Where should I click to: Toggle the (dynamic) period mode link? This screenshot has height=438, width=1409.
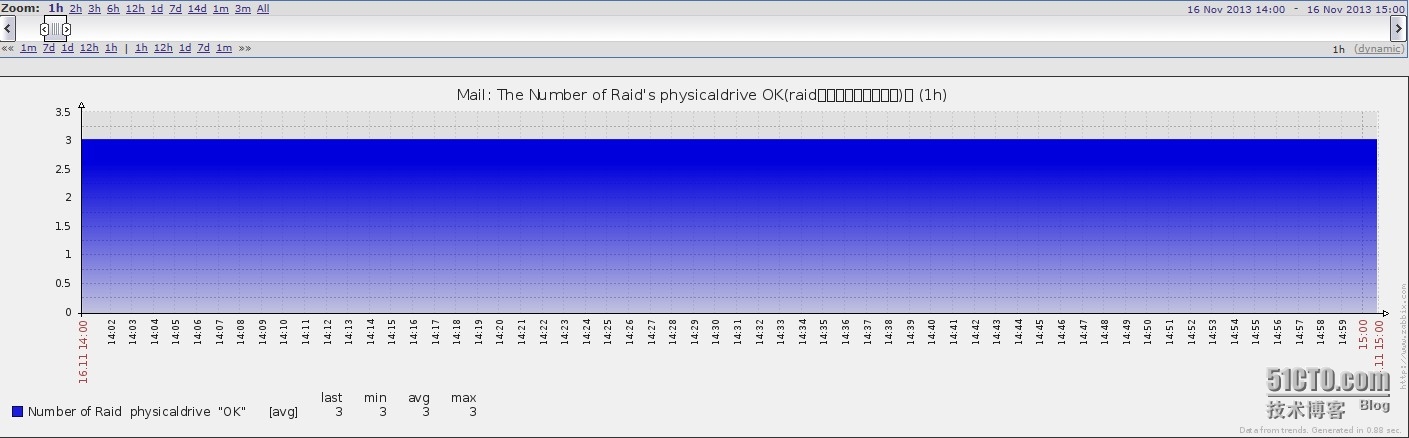(1379, 49)
